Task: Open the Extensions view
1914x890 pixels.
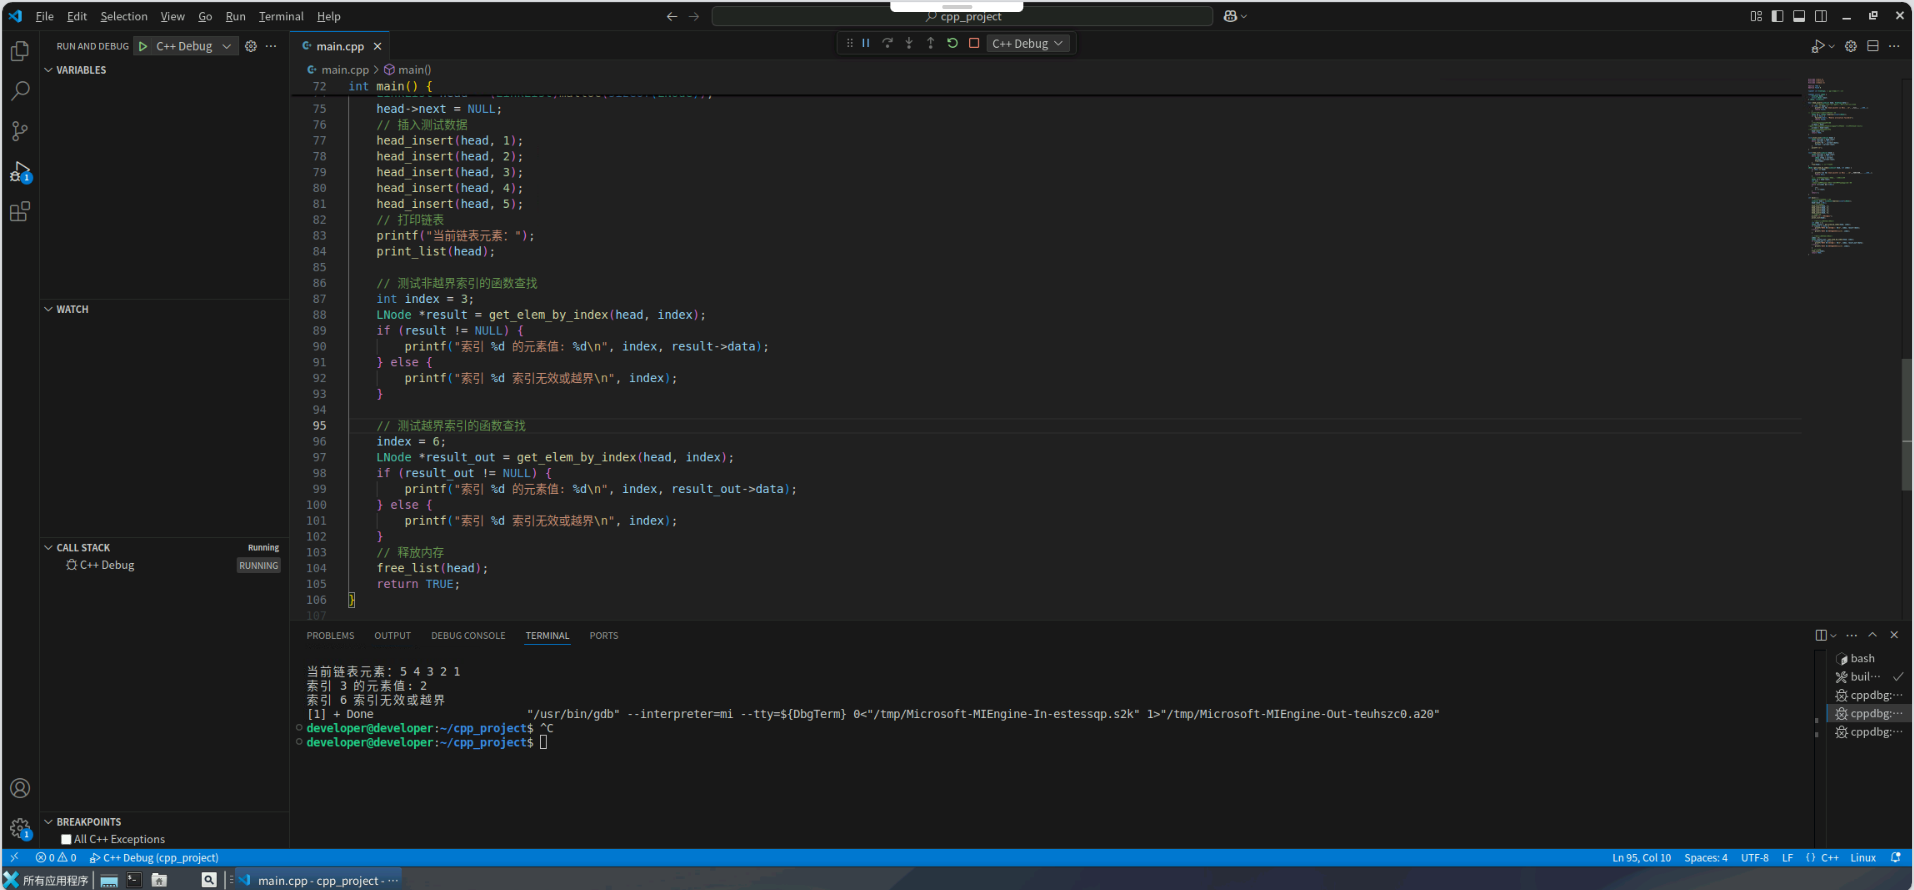Action: 20,211
